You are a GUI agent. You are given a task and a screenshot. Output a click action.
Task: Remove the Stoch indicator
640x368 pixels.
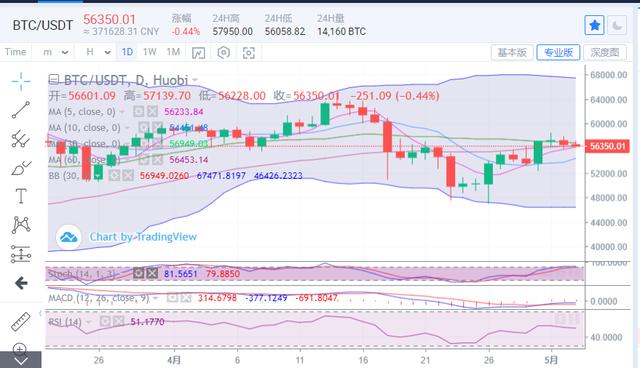point(152,273)
